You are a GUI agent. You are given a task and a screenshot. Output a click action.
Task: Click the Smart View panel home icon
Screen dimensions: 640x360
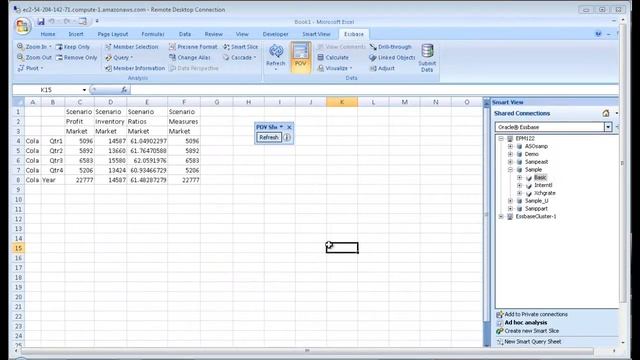(606, 113)
